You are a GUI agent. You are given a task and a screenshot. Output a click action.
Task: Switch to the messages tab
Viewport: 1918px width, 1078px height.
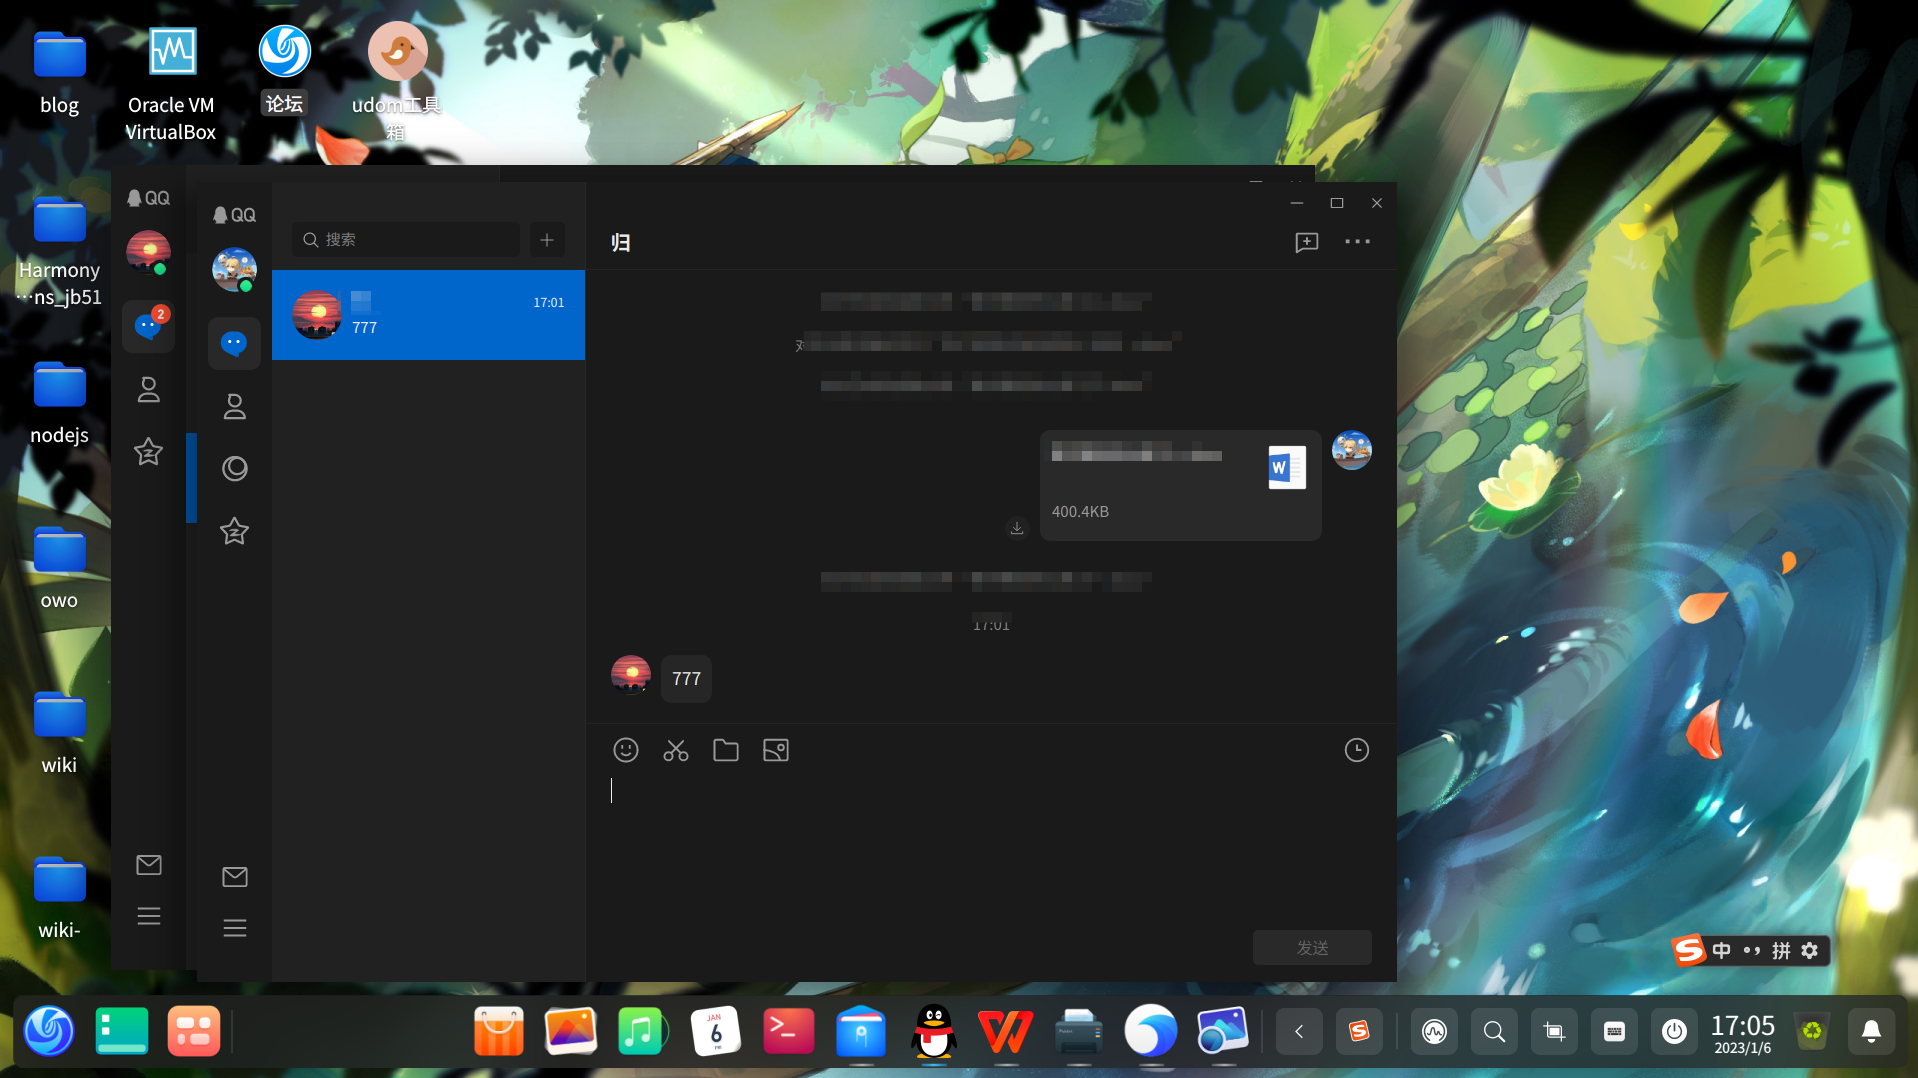[235, 344]
